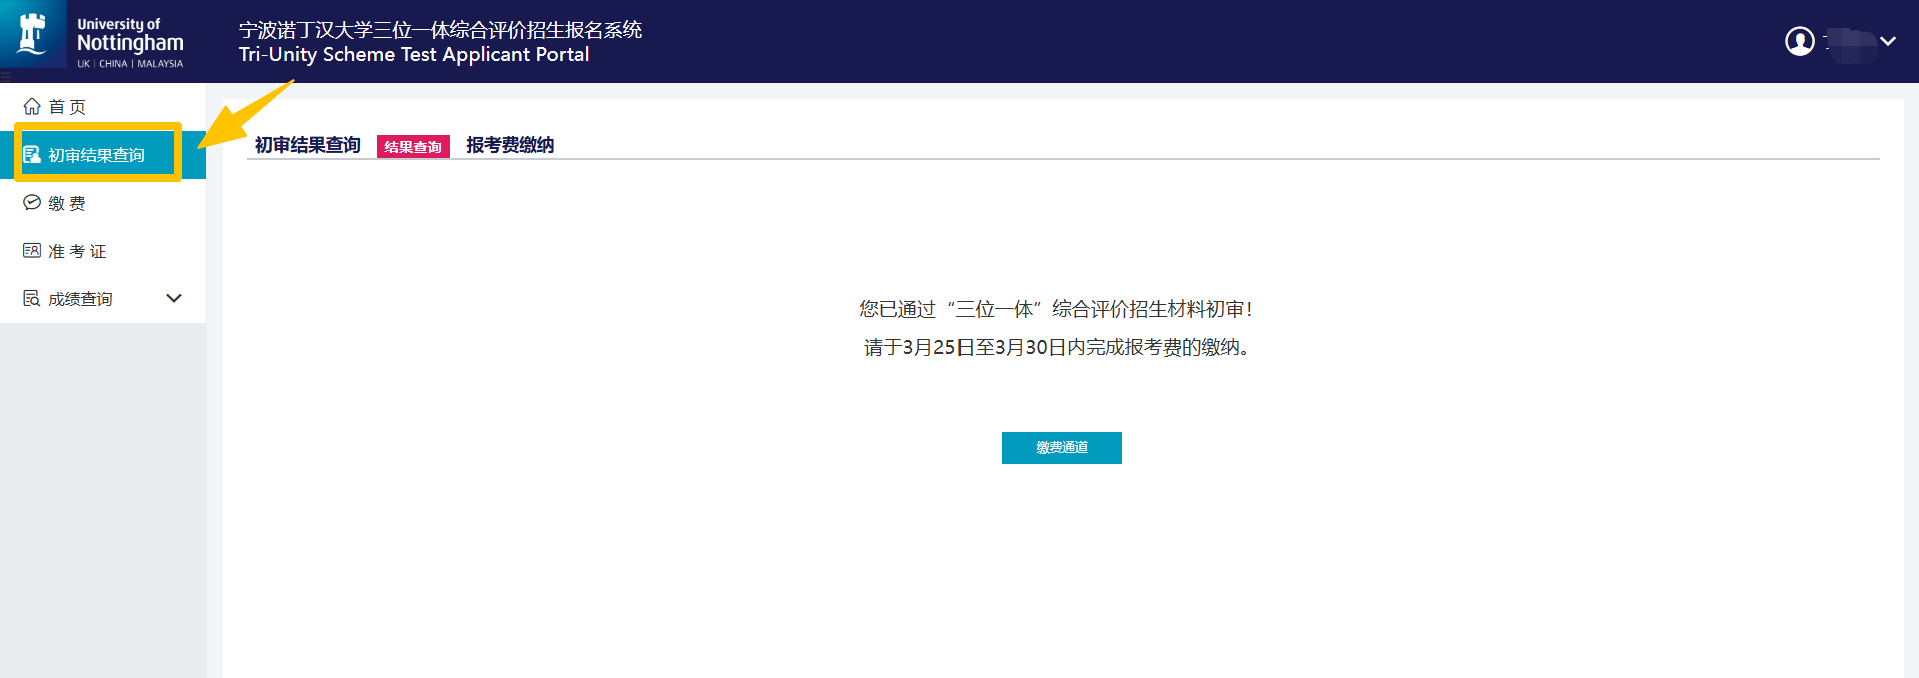Screen dimensions: 1919x678
Task: Click the home house icon in sidebar
Action: click(x=32, y=106)
